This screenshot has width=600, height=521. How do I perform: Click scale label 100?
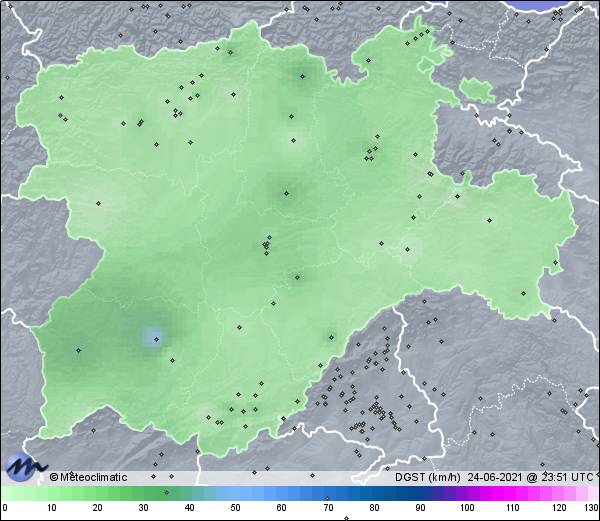tap(467, 508)
